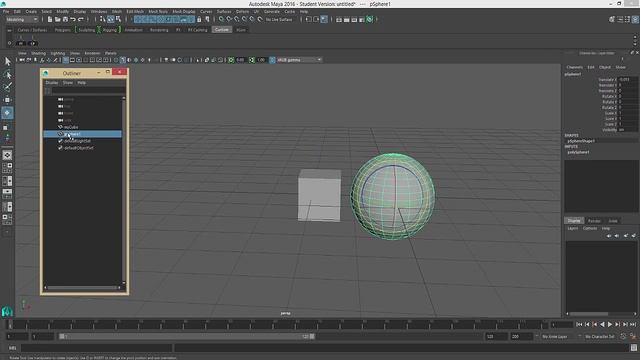The width and height of the screenshot is (640, 360).
Task: Open the Maya home icon in toolbox
Action: 7,311
